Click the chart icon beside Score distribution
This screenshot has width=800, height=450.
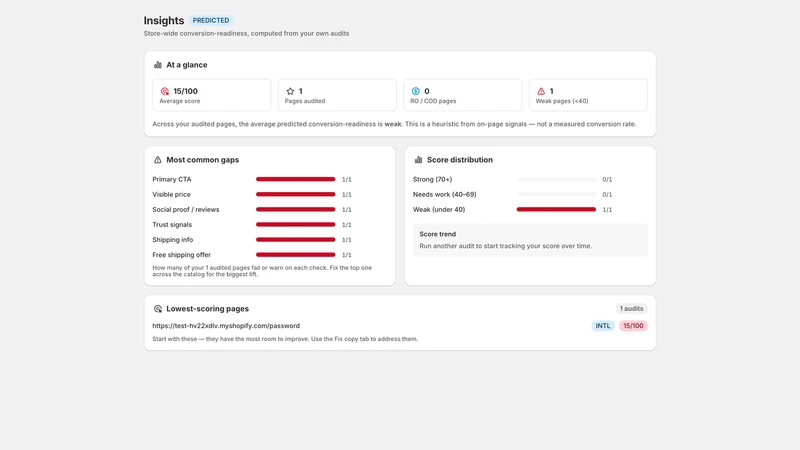point(418,160)
